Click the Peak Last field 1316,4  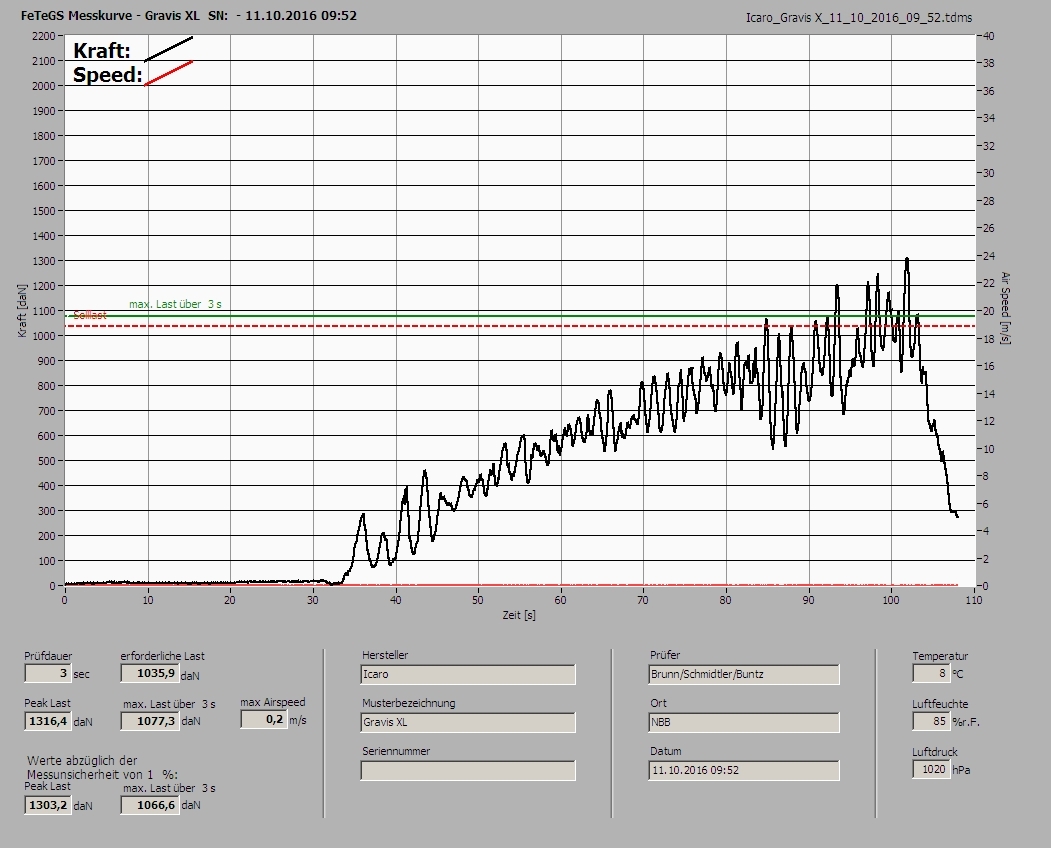click(48, 721)
